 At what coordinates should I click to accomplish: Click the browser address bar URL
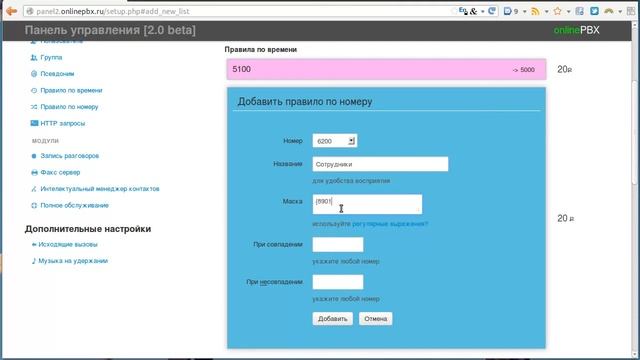coord(113,11)
